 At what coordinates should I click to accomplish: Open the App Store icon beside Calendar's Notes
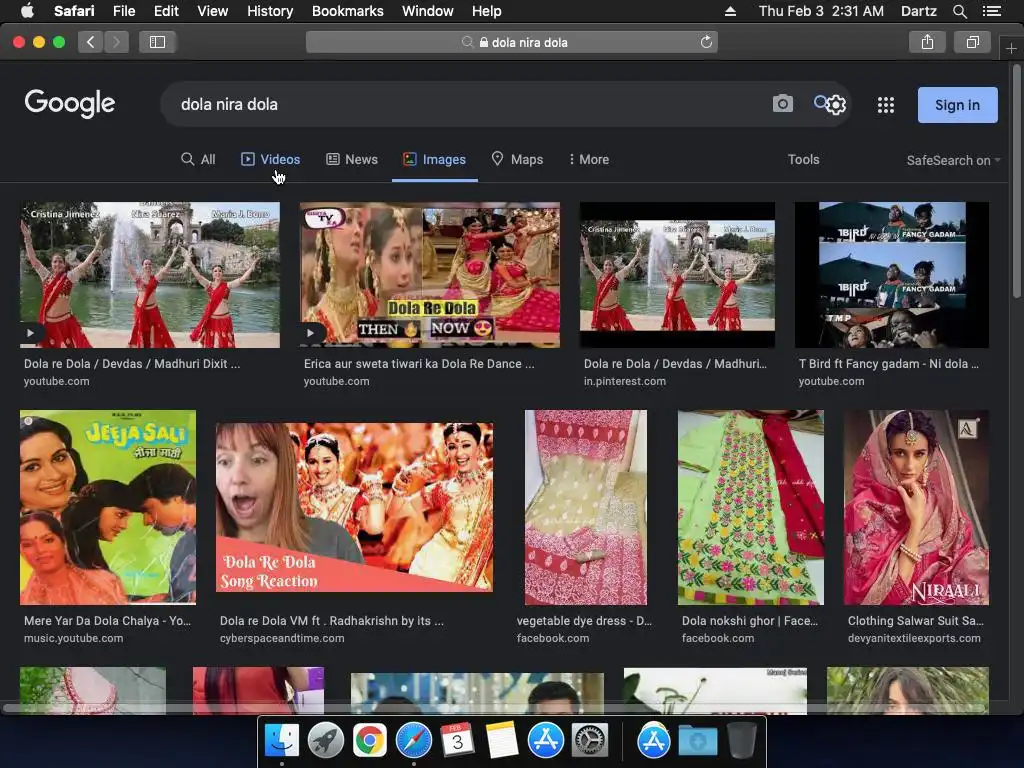(x=546, y=740)
